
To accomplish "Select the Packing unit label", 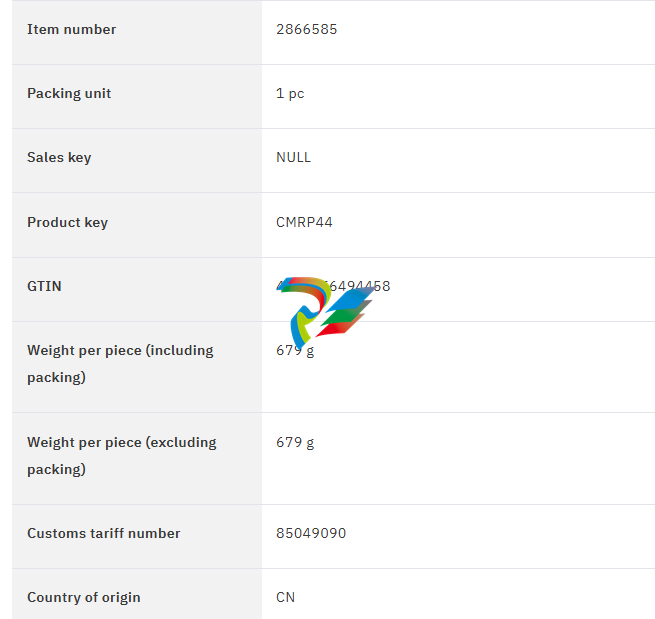I will point(69,93).
